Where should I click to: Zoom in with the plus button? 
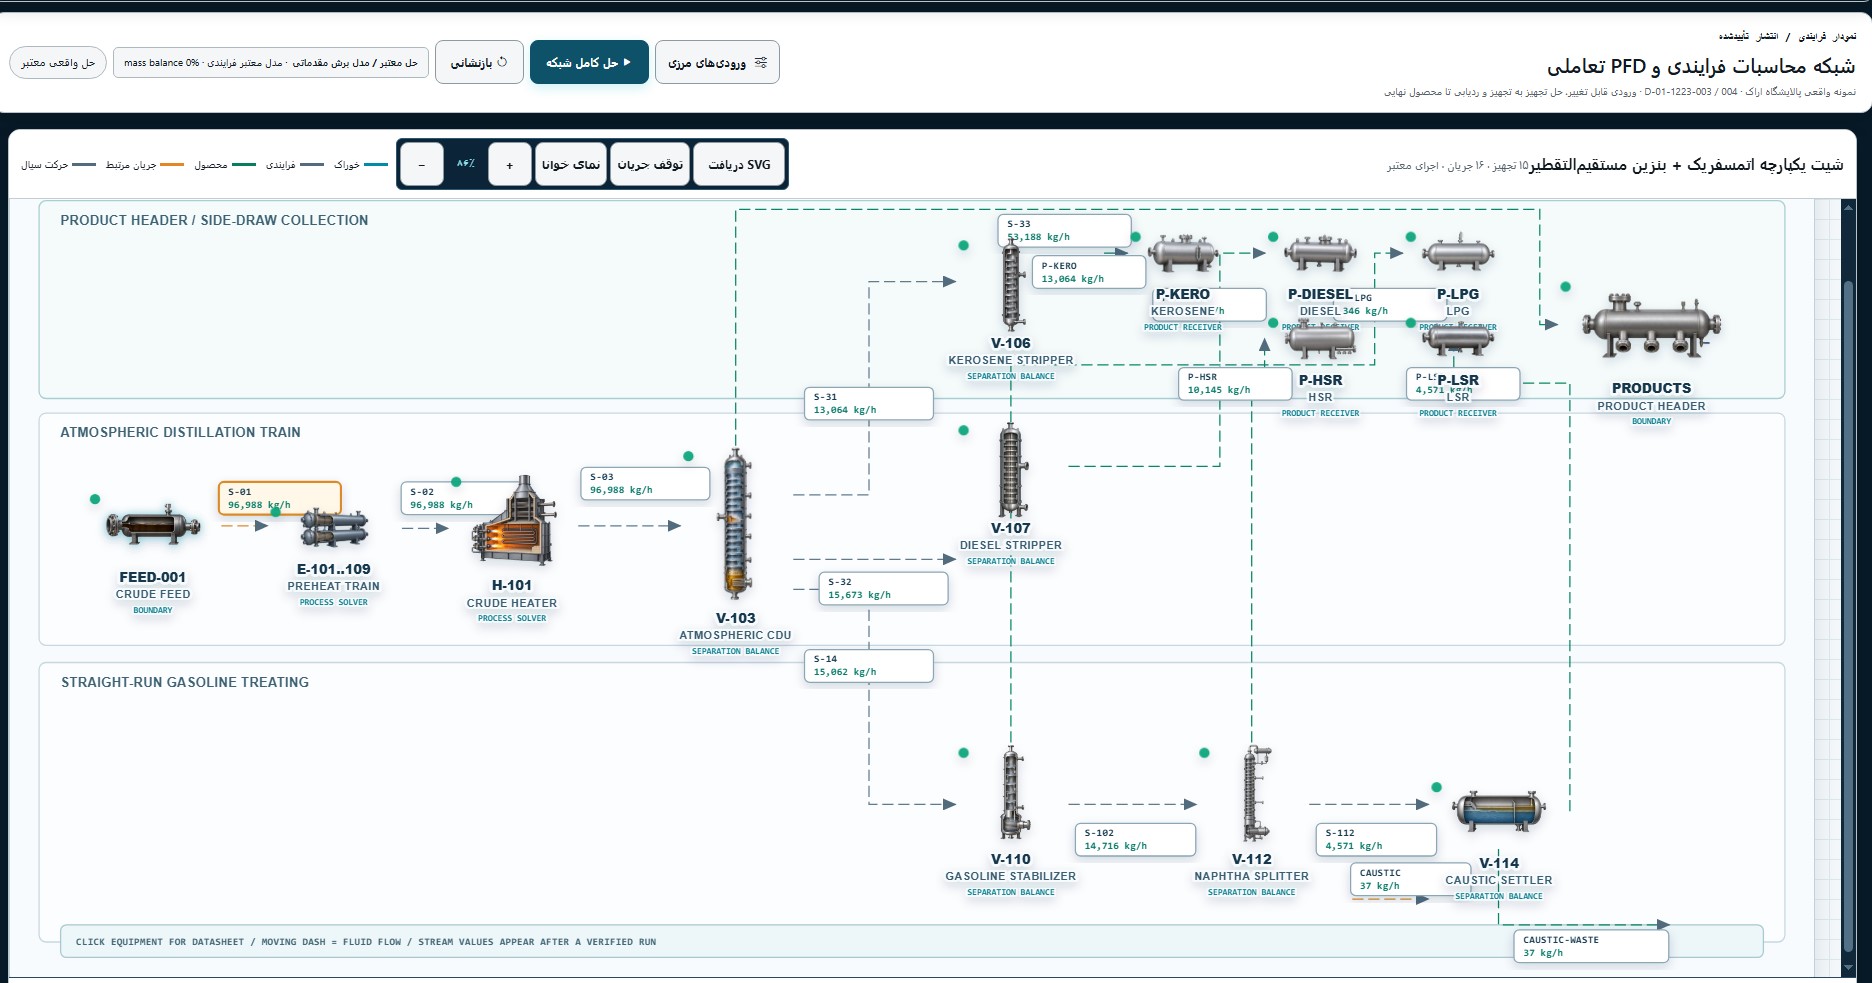[x=510, y=164]
